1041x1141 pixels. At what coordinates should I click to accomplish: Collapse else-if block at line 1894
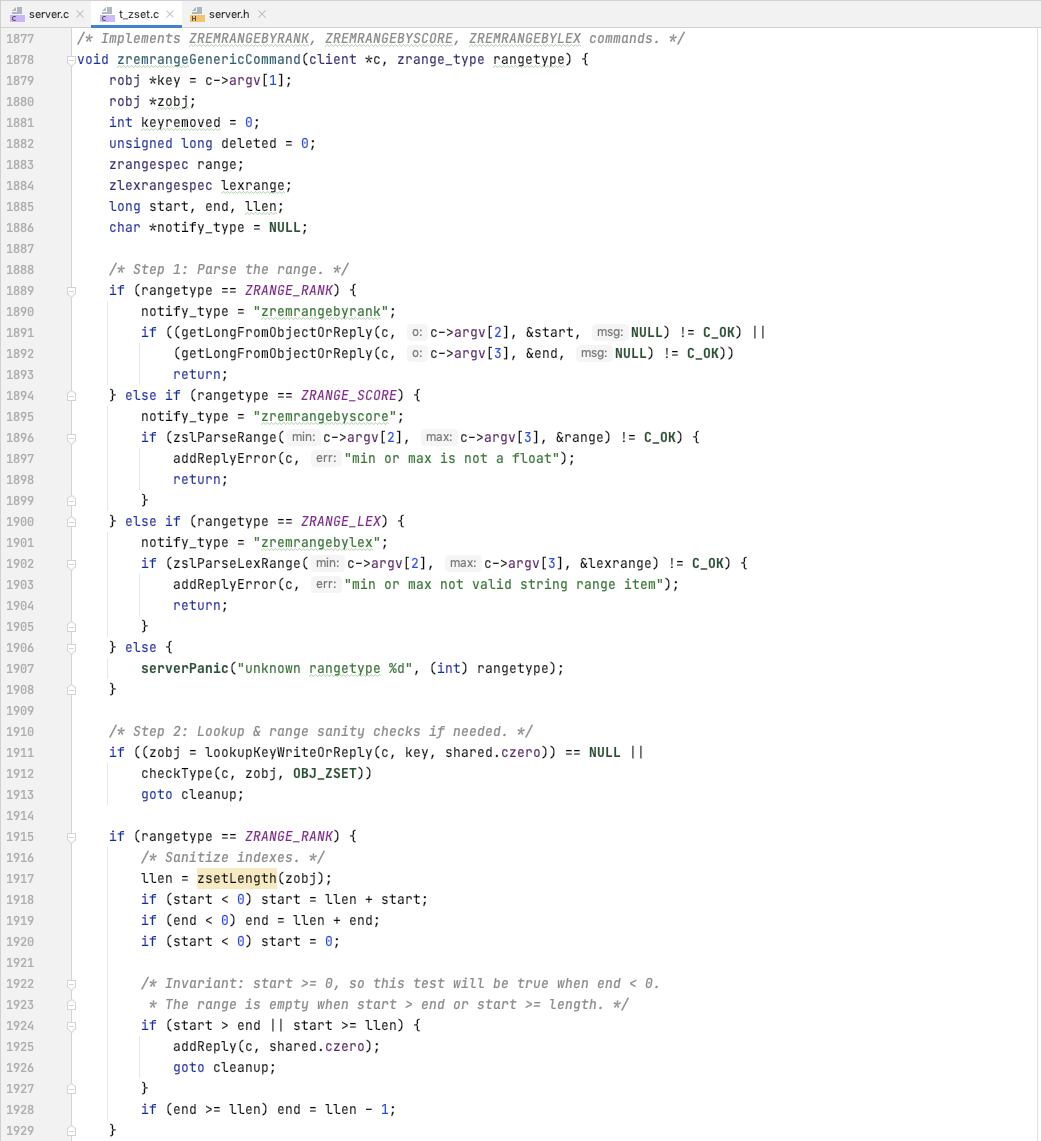(x=71, y=396)
